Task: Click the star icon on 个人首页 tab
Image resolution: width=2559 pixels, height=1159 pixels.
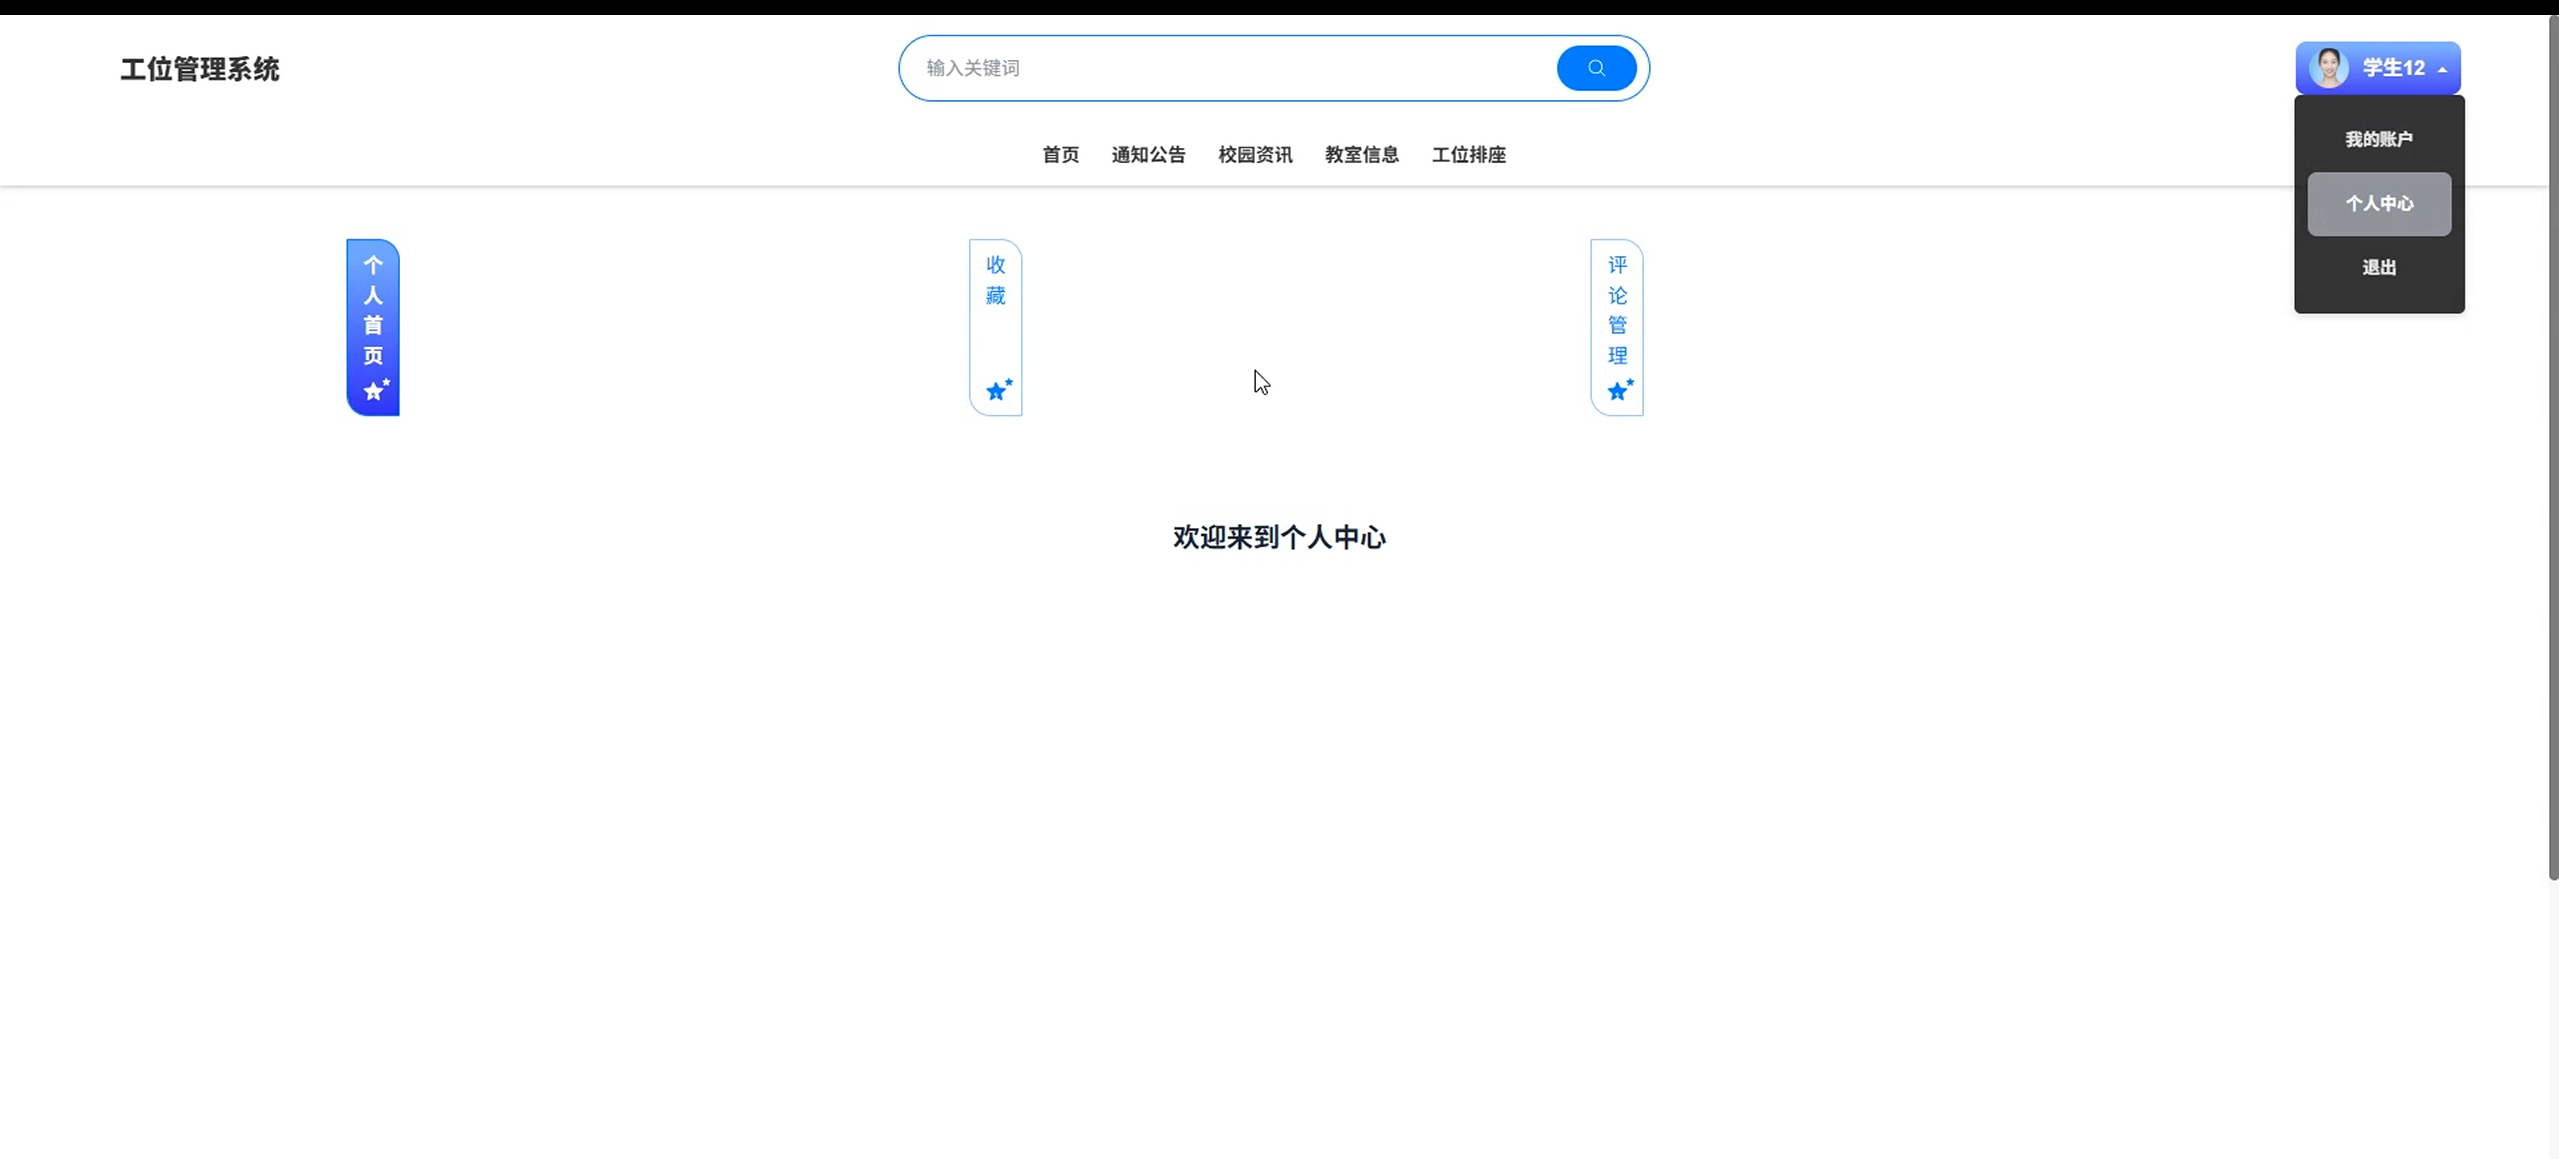Action: pos(375,390)
